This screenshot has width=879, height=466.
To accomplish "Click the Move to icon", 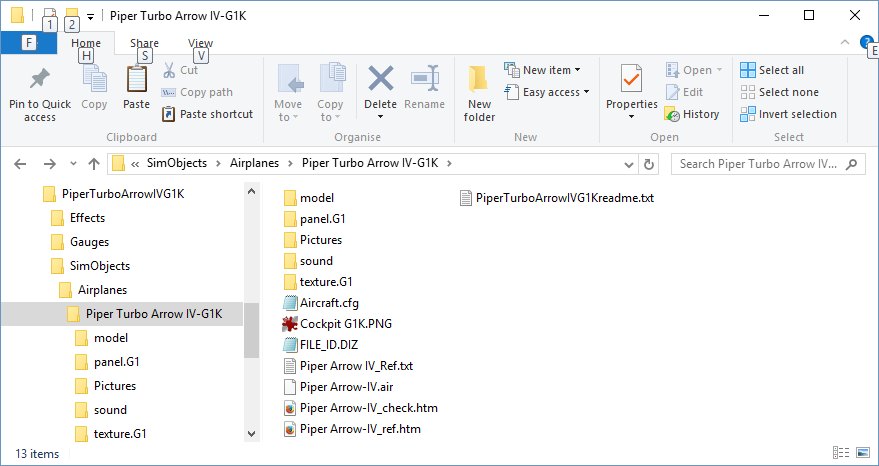I will click(289, 79).
